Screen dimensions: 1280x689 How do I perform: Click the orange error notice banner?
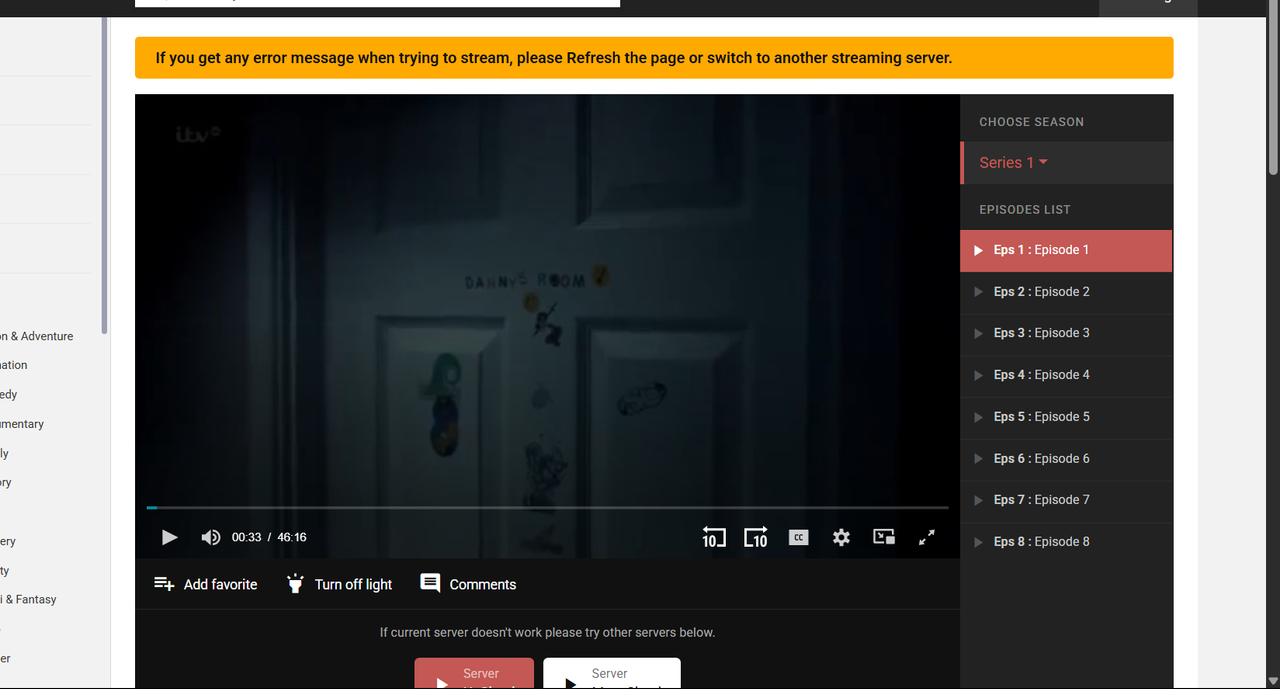(x=654, y=58)
